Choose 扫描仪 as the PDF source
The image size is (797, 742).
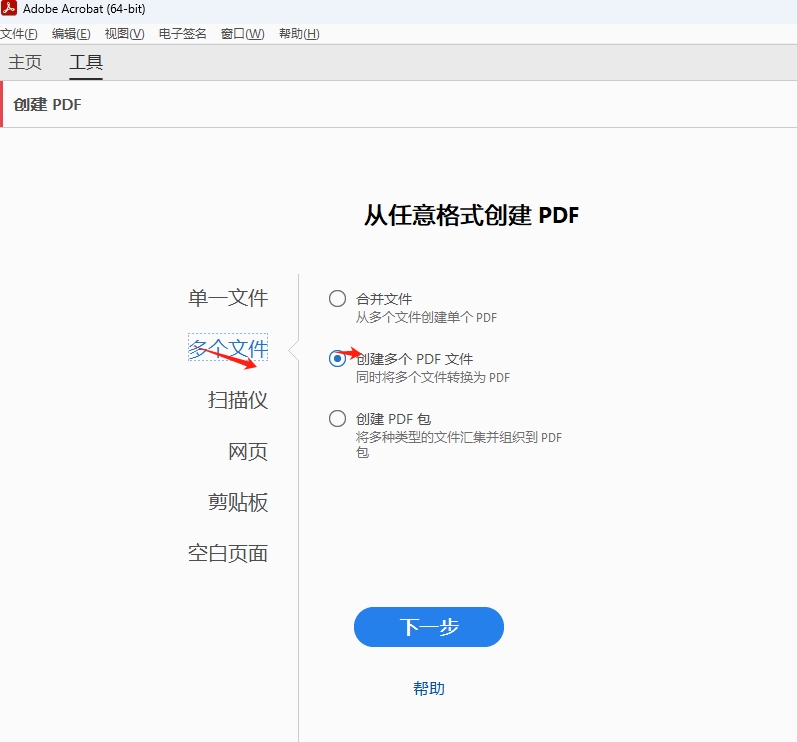click(238, 400)
